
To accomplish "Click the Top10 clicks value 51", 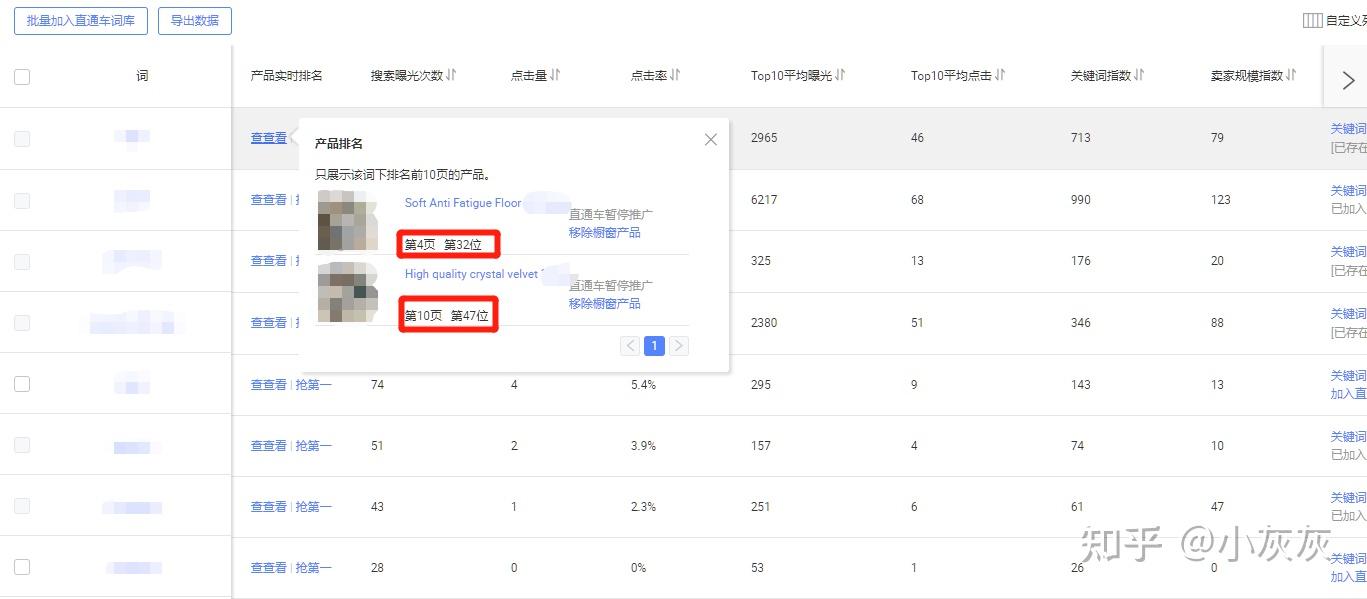I will click(x=918, y=323).
